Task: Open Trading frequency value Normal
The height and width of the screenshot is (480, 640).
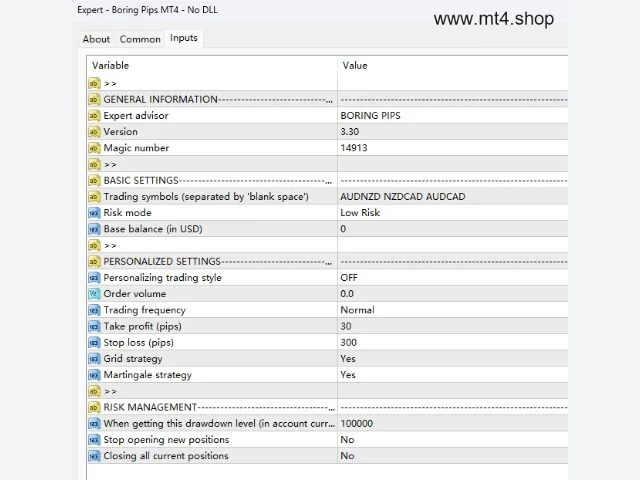Action: pyautogui.click(x=357, y=310)
